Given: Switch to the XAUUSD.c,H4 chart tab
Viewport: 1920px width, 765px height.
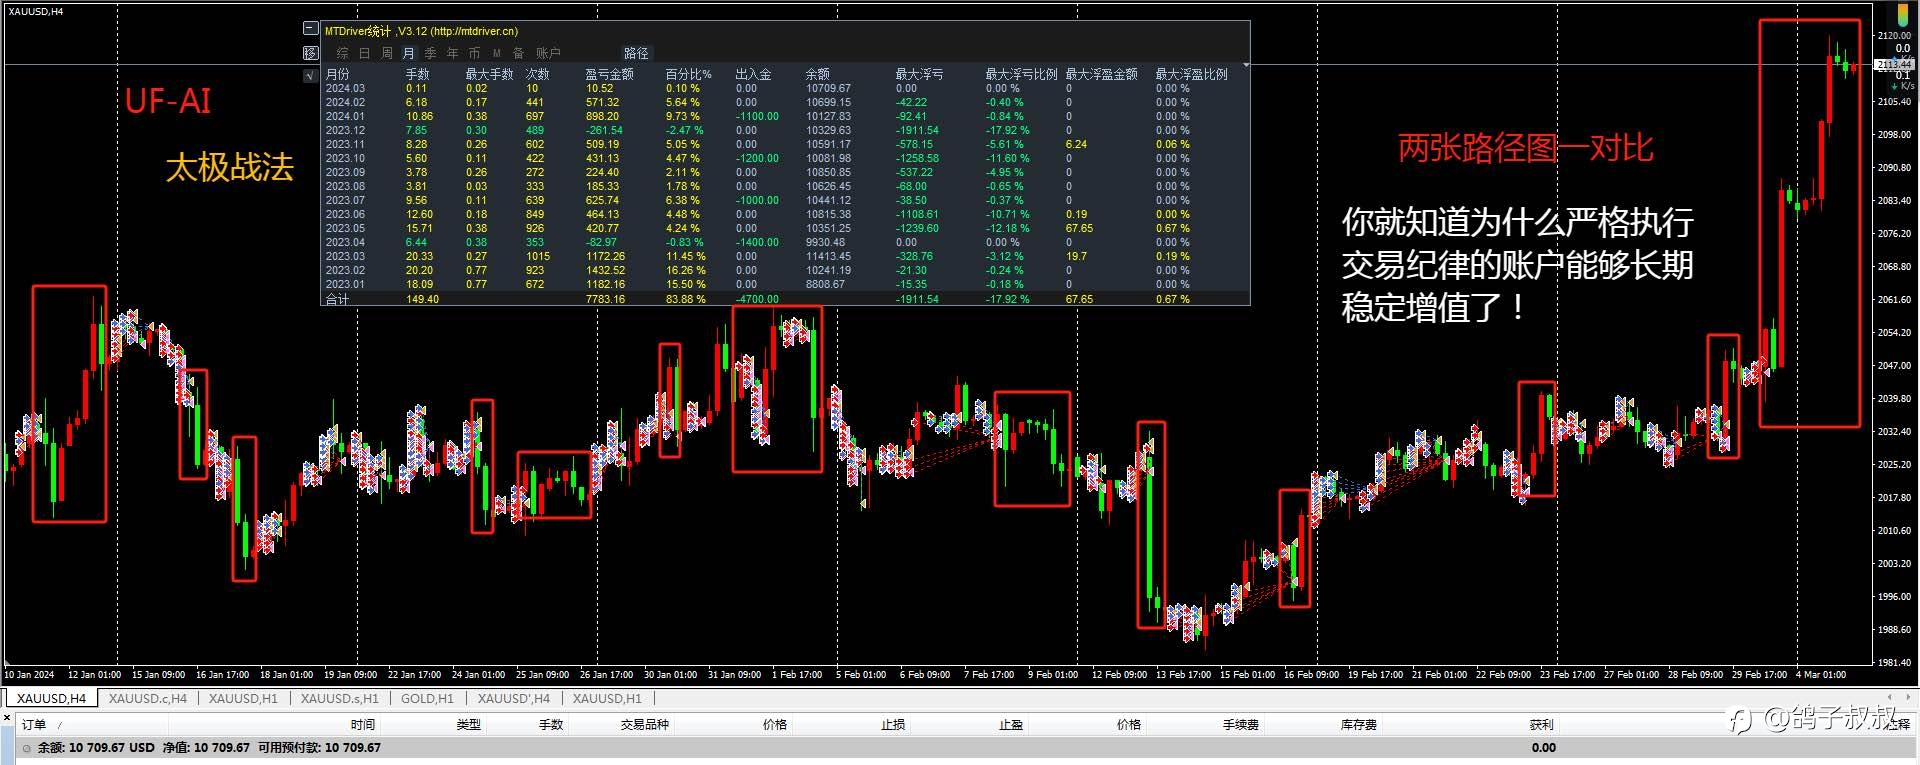Looking at the screenshot, I should coord(148,698).
